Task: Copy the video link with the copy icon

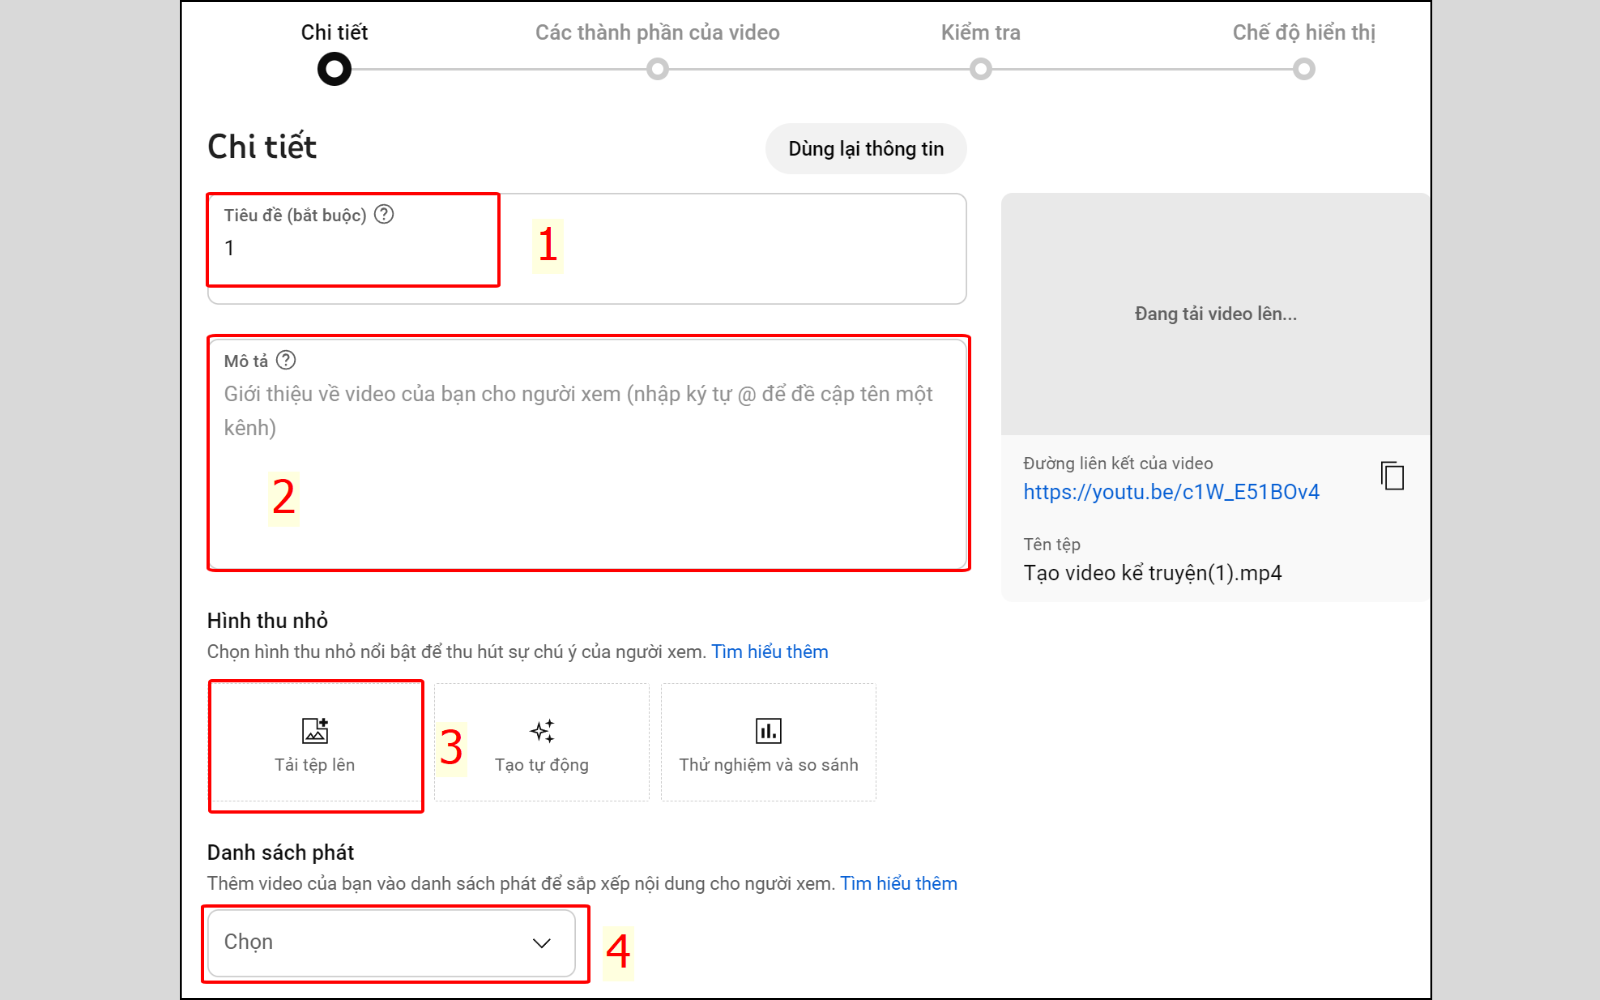Action: 1392,476
